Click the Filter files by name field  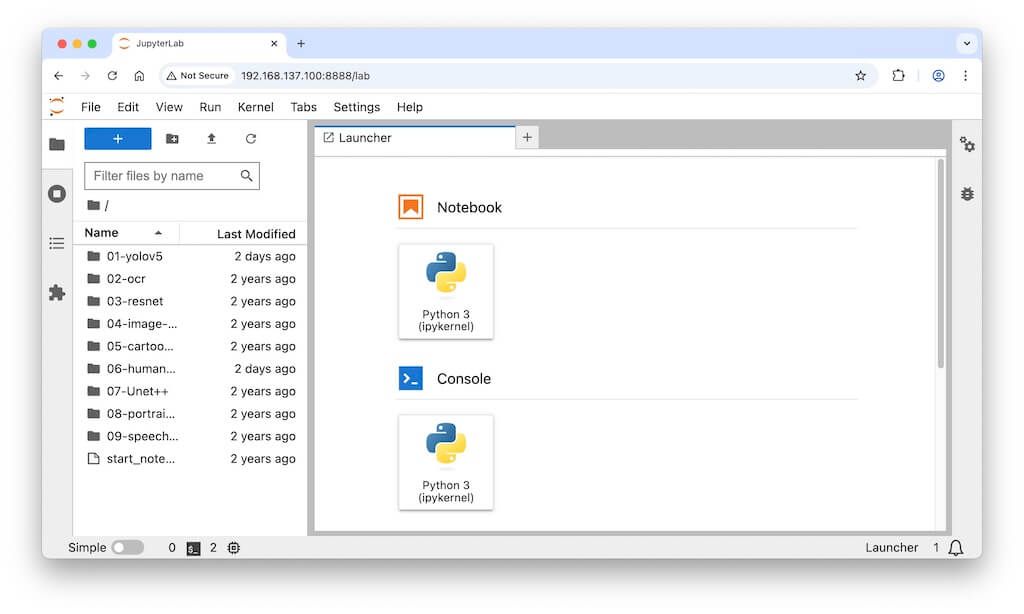coord(162,176)
